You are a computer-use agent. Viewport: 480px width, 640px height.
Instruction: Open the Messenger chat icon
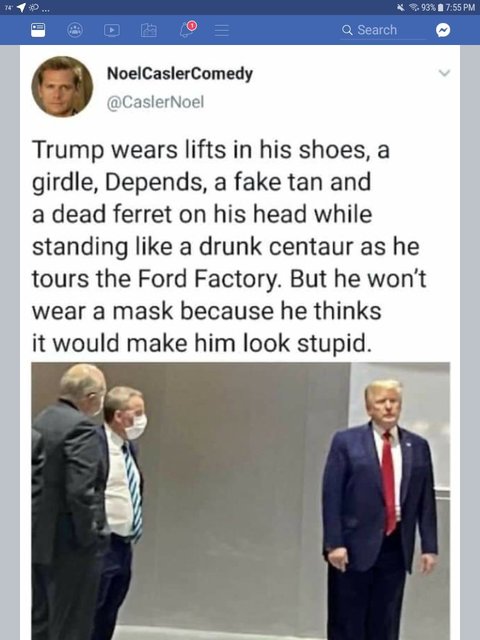(x=443, y=30)
